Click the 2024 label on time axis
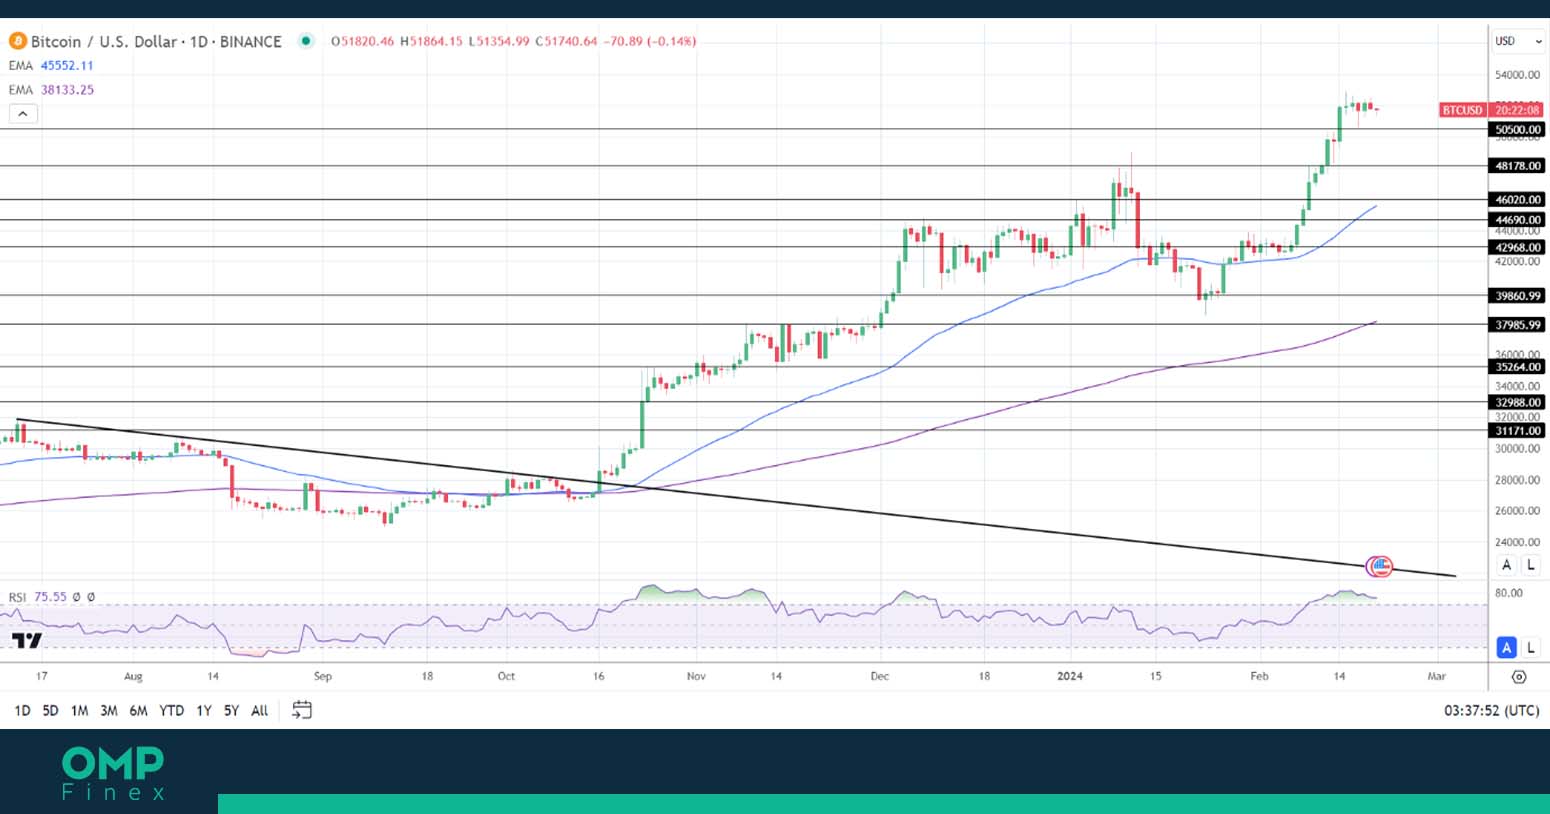This screenshot has width=1550, height=814. [1070, 676]
